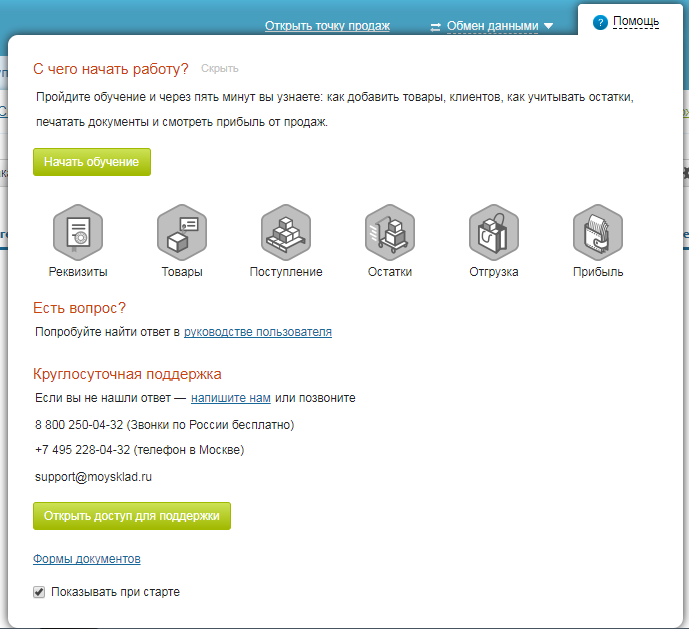
Task: Expand the Обмен данными dropdown menu
Action: pos(548,26)
